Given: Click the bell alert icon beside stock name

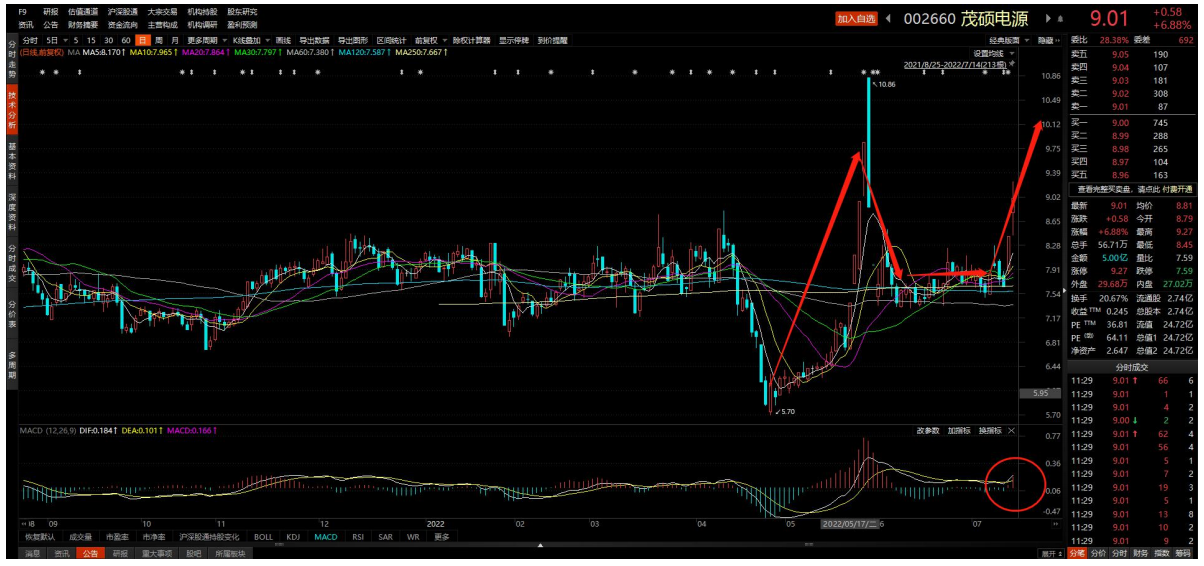Looking at the screenshot, I should pyautogui.click(x=1062, y=18).
